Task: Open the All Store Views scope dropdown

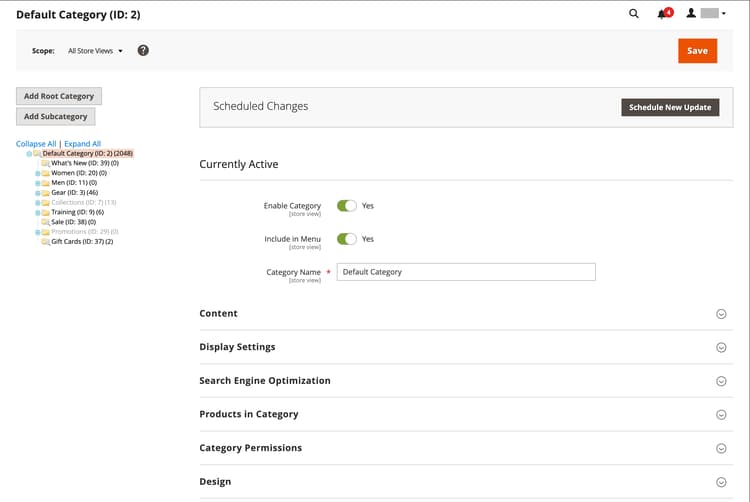Action: click(x=95, y=51)
